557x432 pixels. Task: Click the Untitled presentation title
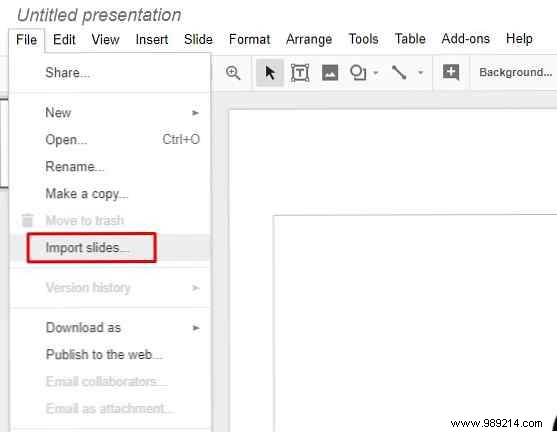(x=99, y=15)
